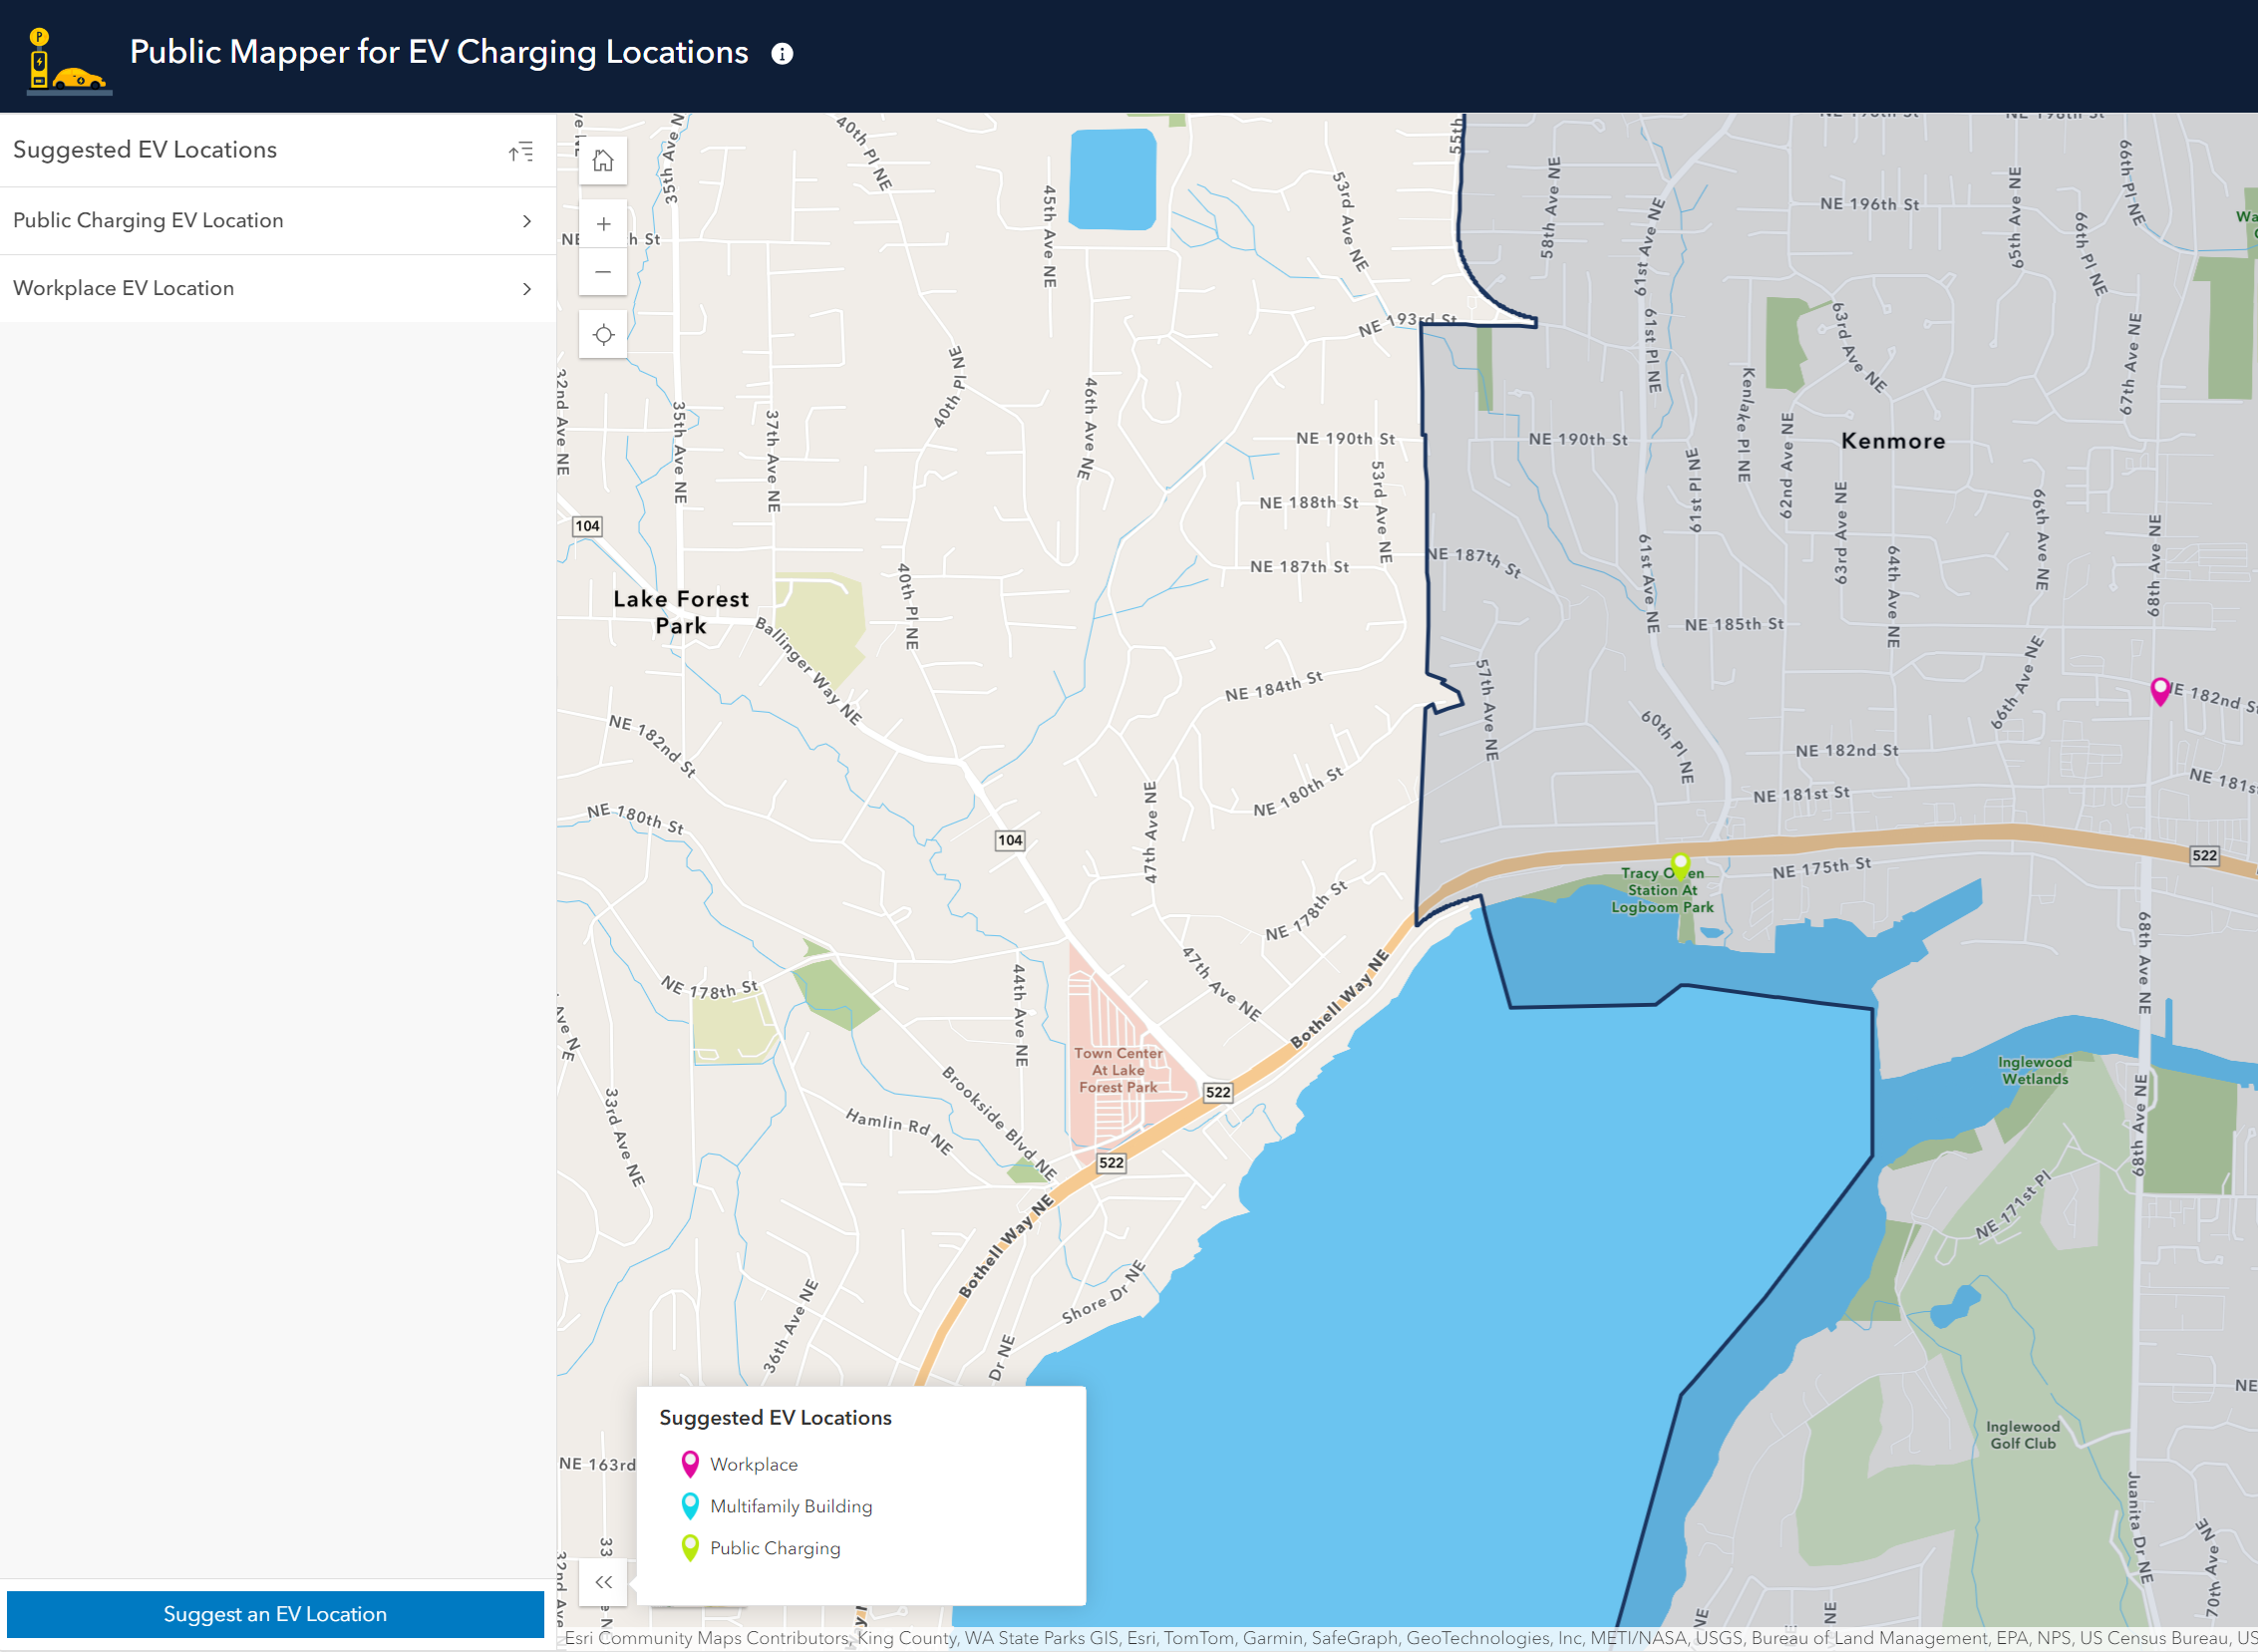This screenshot has height=1652, width=2258.
Task: Click the Suggest an EV Location button
Action: [276, 1613]
